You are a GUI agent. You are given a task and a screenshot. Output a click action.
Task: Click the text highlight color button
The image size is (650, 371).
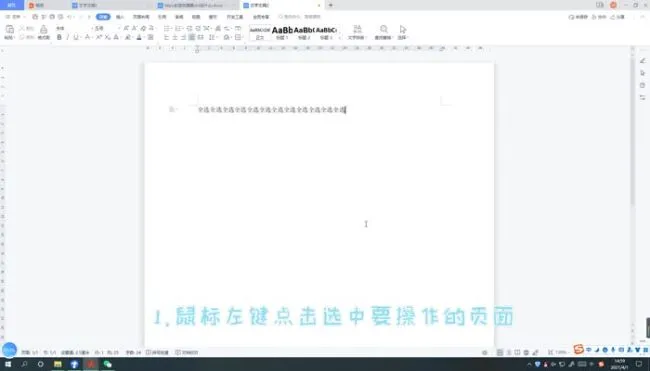pyautogui.click(x=128, y=37)
